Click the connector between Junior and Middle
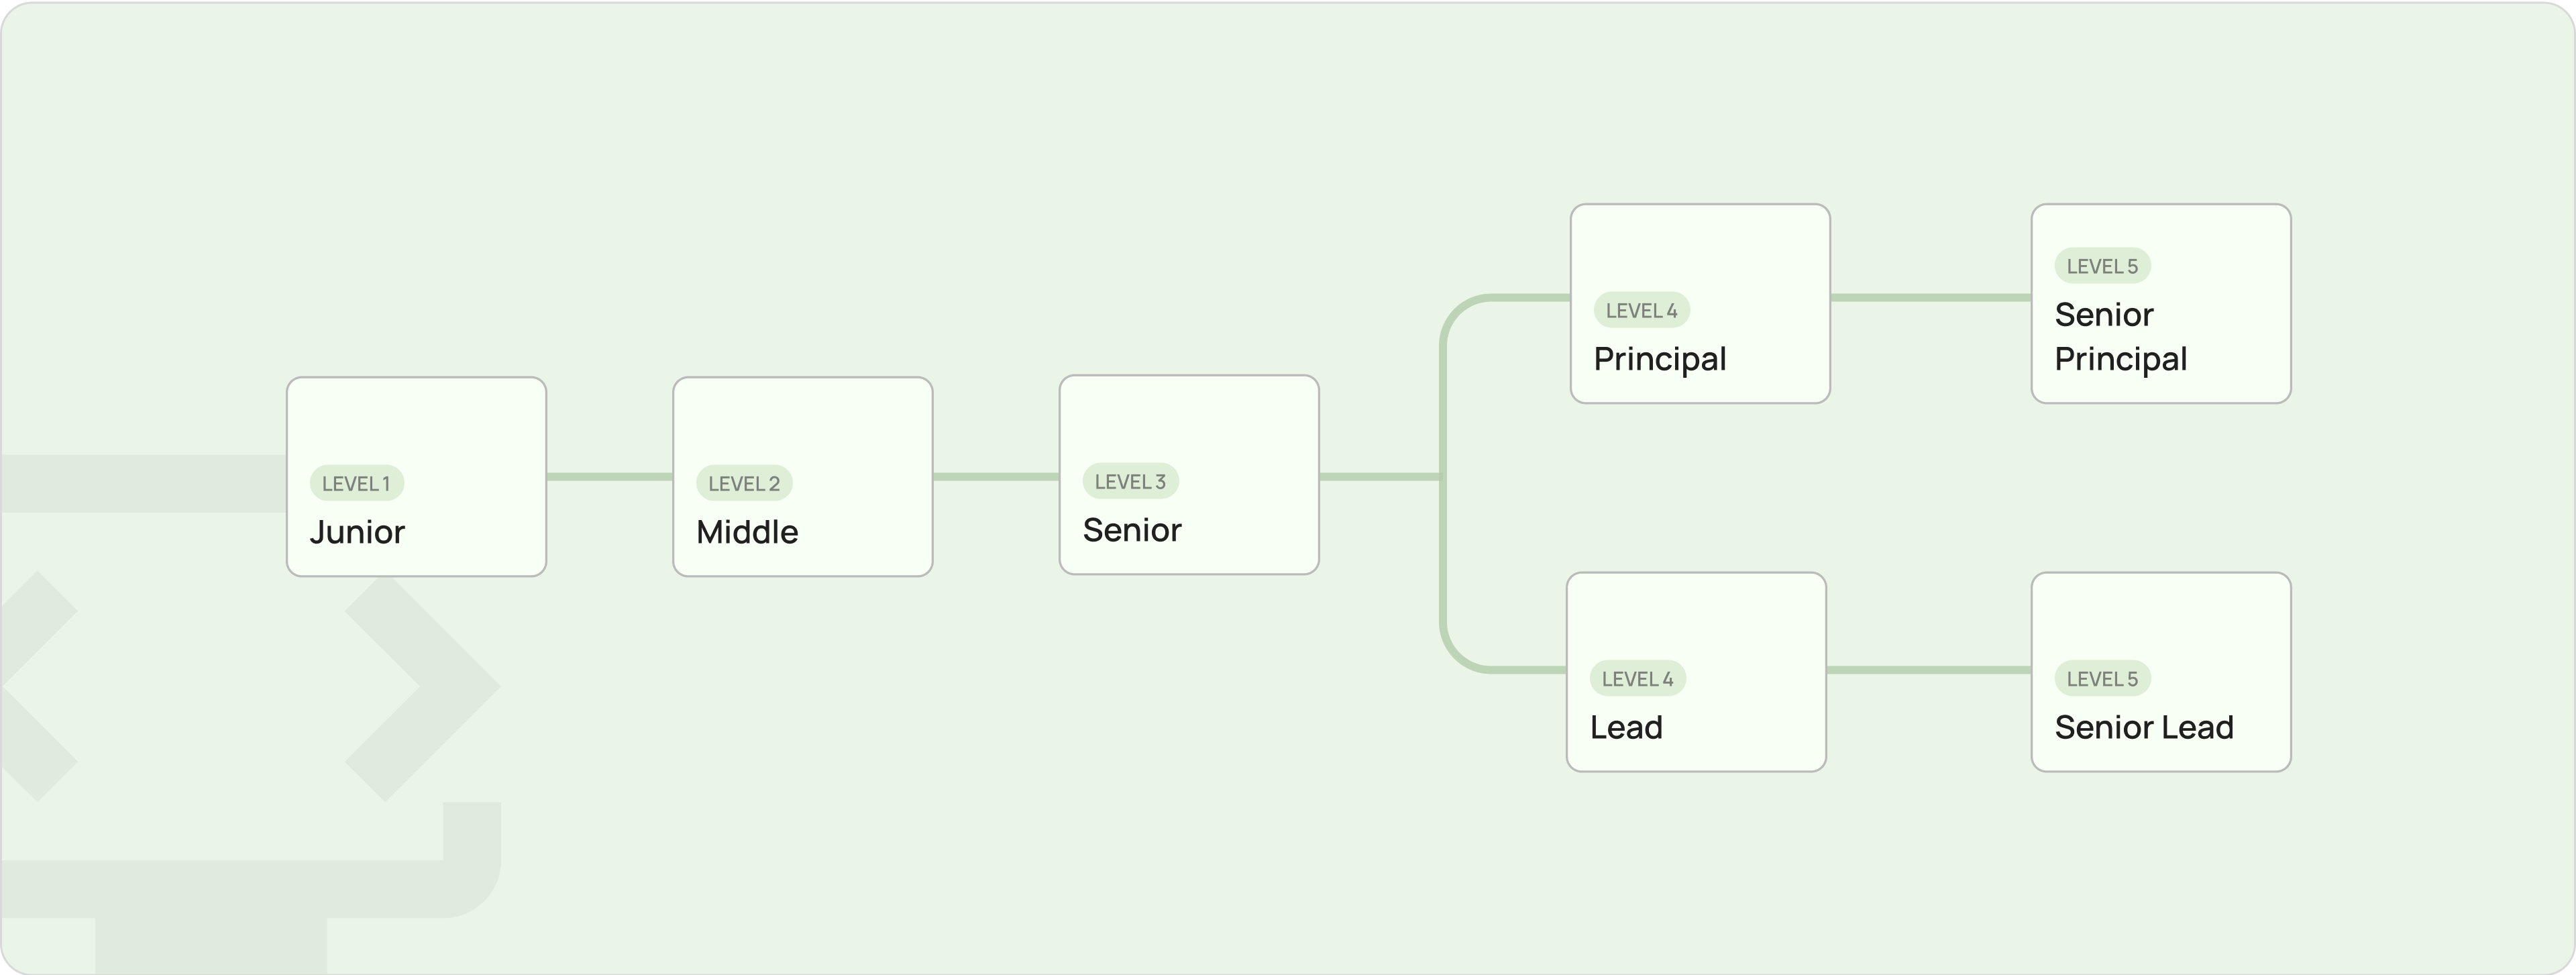Screen dimensions: 2576x975 pyautogui.click(x=609, y=477)
